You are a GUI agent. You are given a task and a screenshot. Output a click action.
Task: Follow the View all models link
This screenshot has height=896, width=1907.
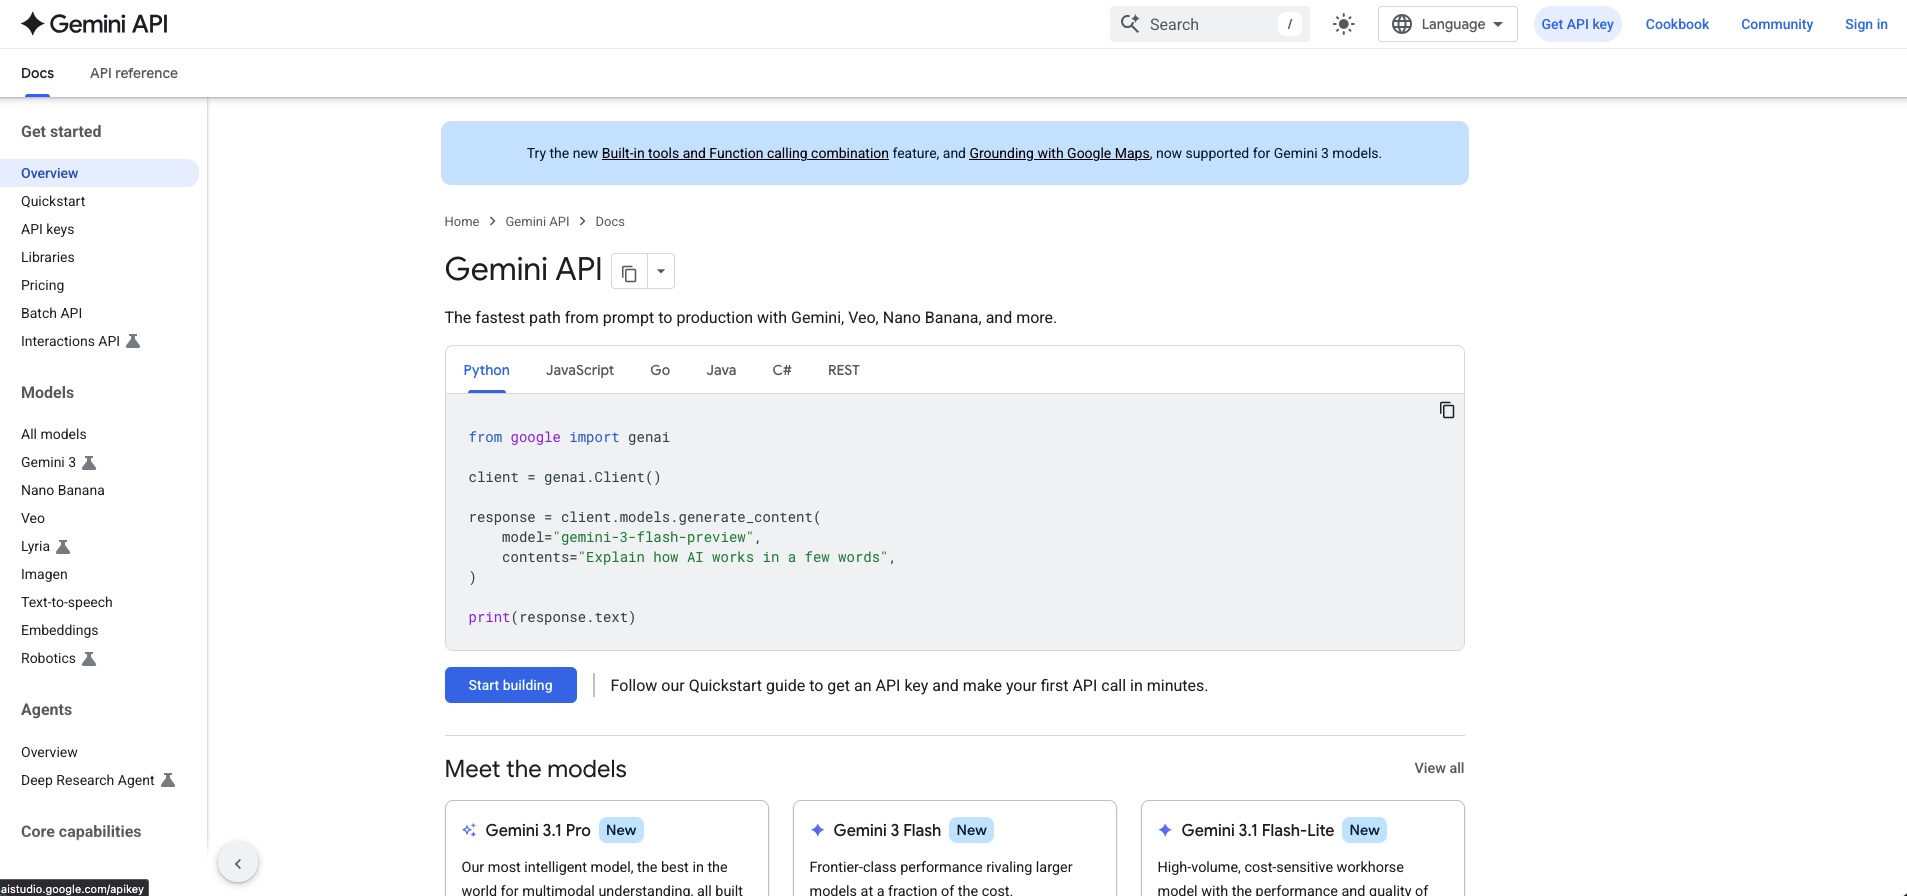tap(1438, 768)
